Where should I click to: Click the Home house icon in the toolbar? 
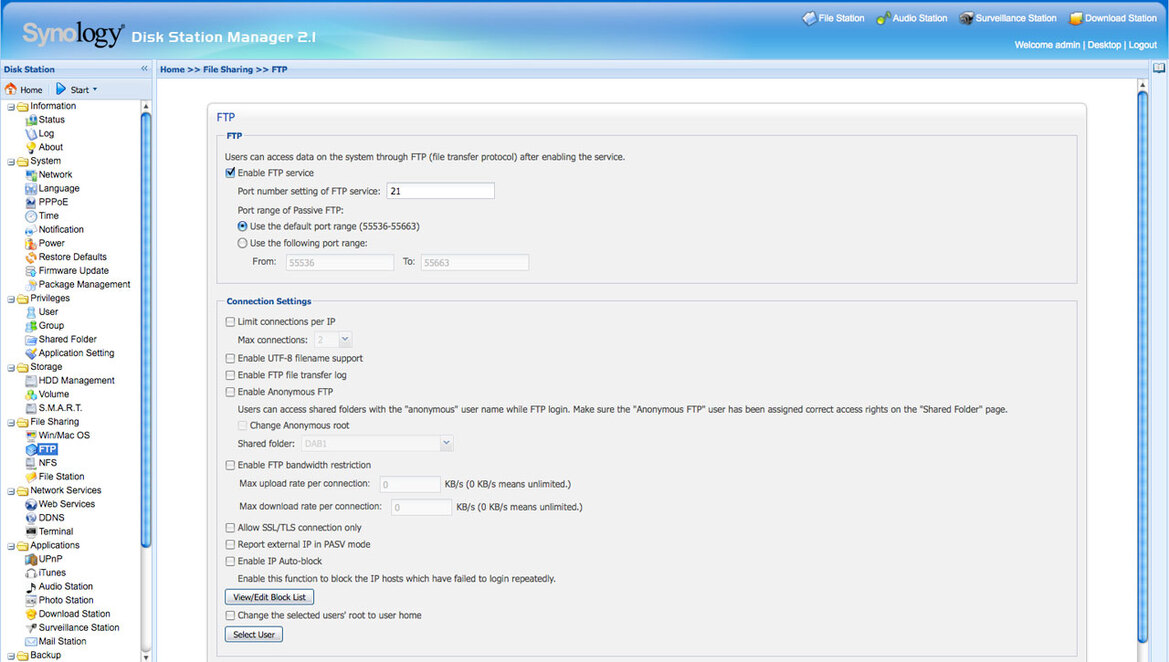click(x=10, y=89)
